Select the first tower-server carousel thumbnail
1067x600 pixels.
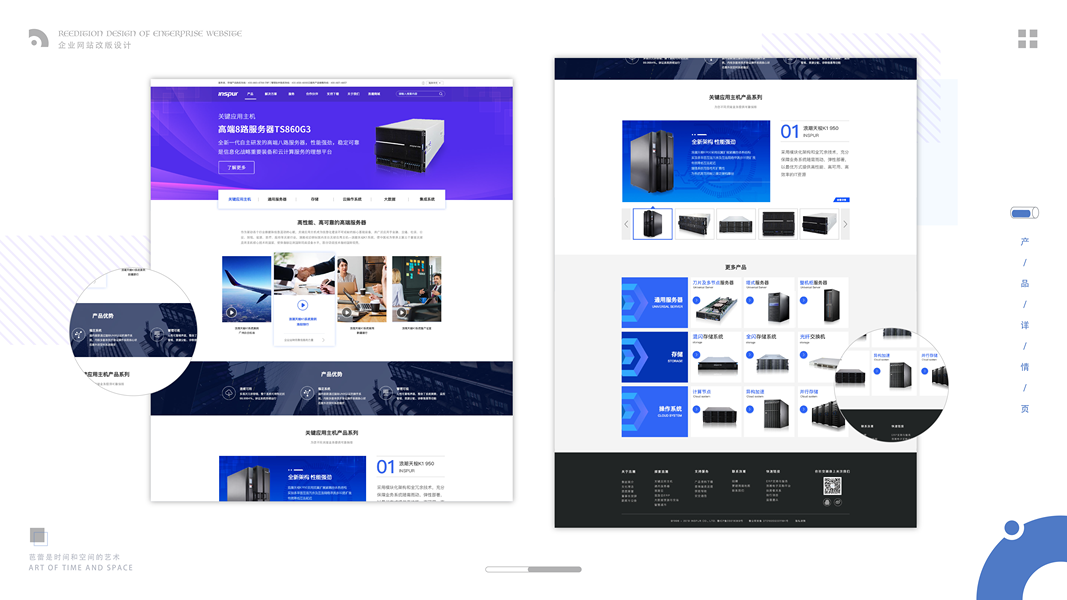(653, 224)
